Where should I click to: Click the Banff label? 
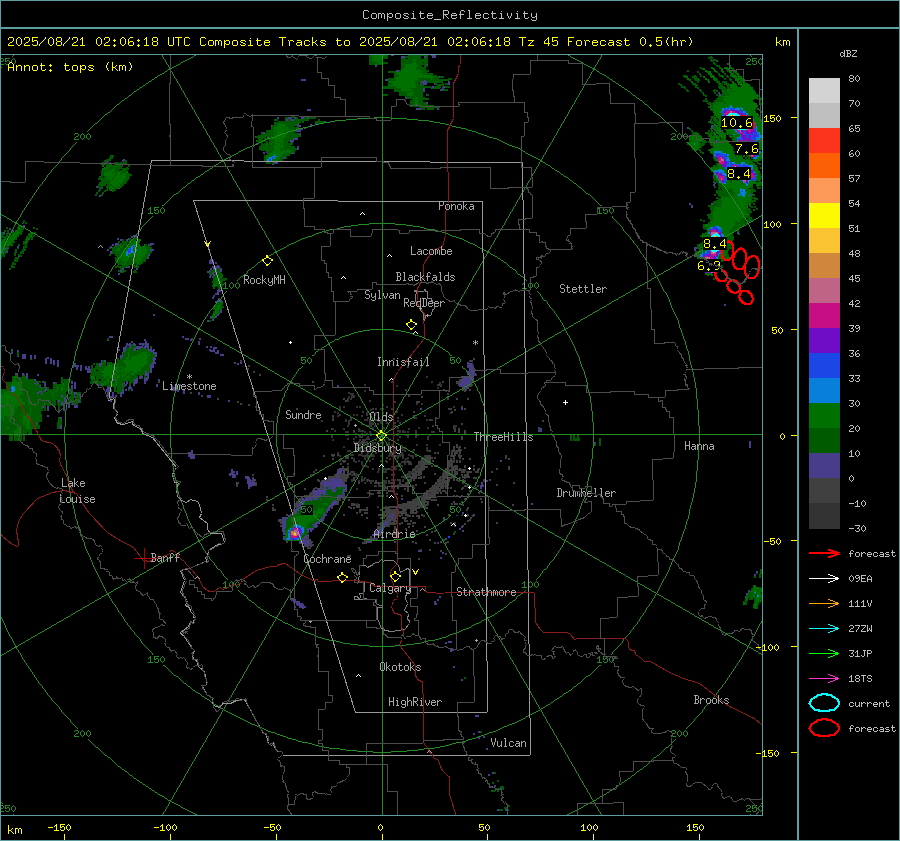165,557
